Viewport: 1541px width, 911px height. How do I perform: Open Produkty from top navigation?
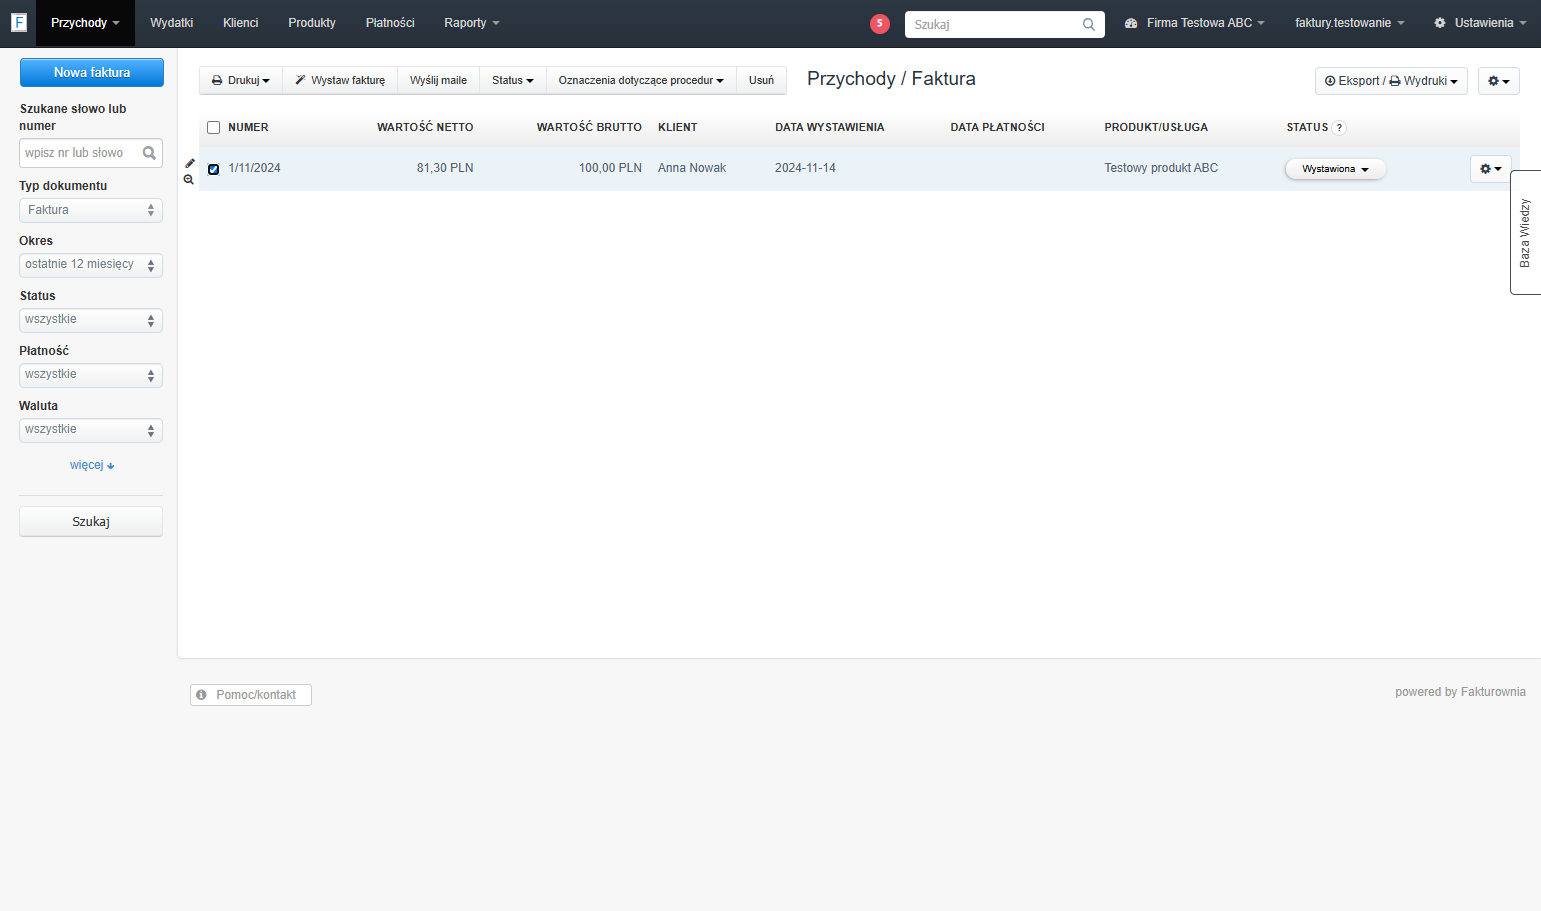click(312, 23)
